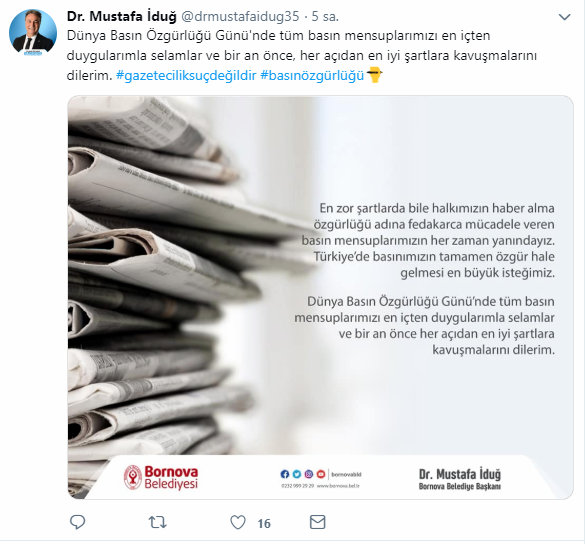Viewport: 585px width, 544px height.
Task: Send tweet via the envelope message icon
Action: tap(317, 522)
